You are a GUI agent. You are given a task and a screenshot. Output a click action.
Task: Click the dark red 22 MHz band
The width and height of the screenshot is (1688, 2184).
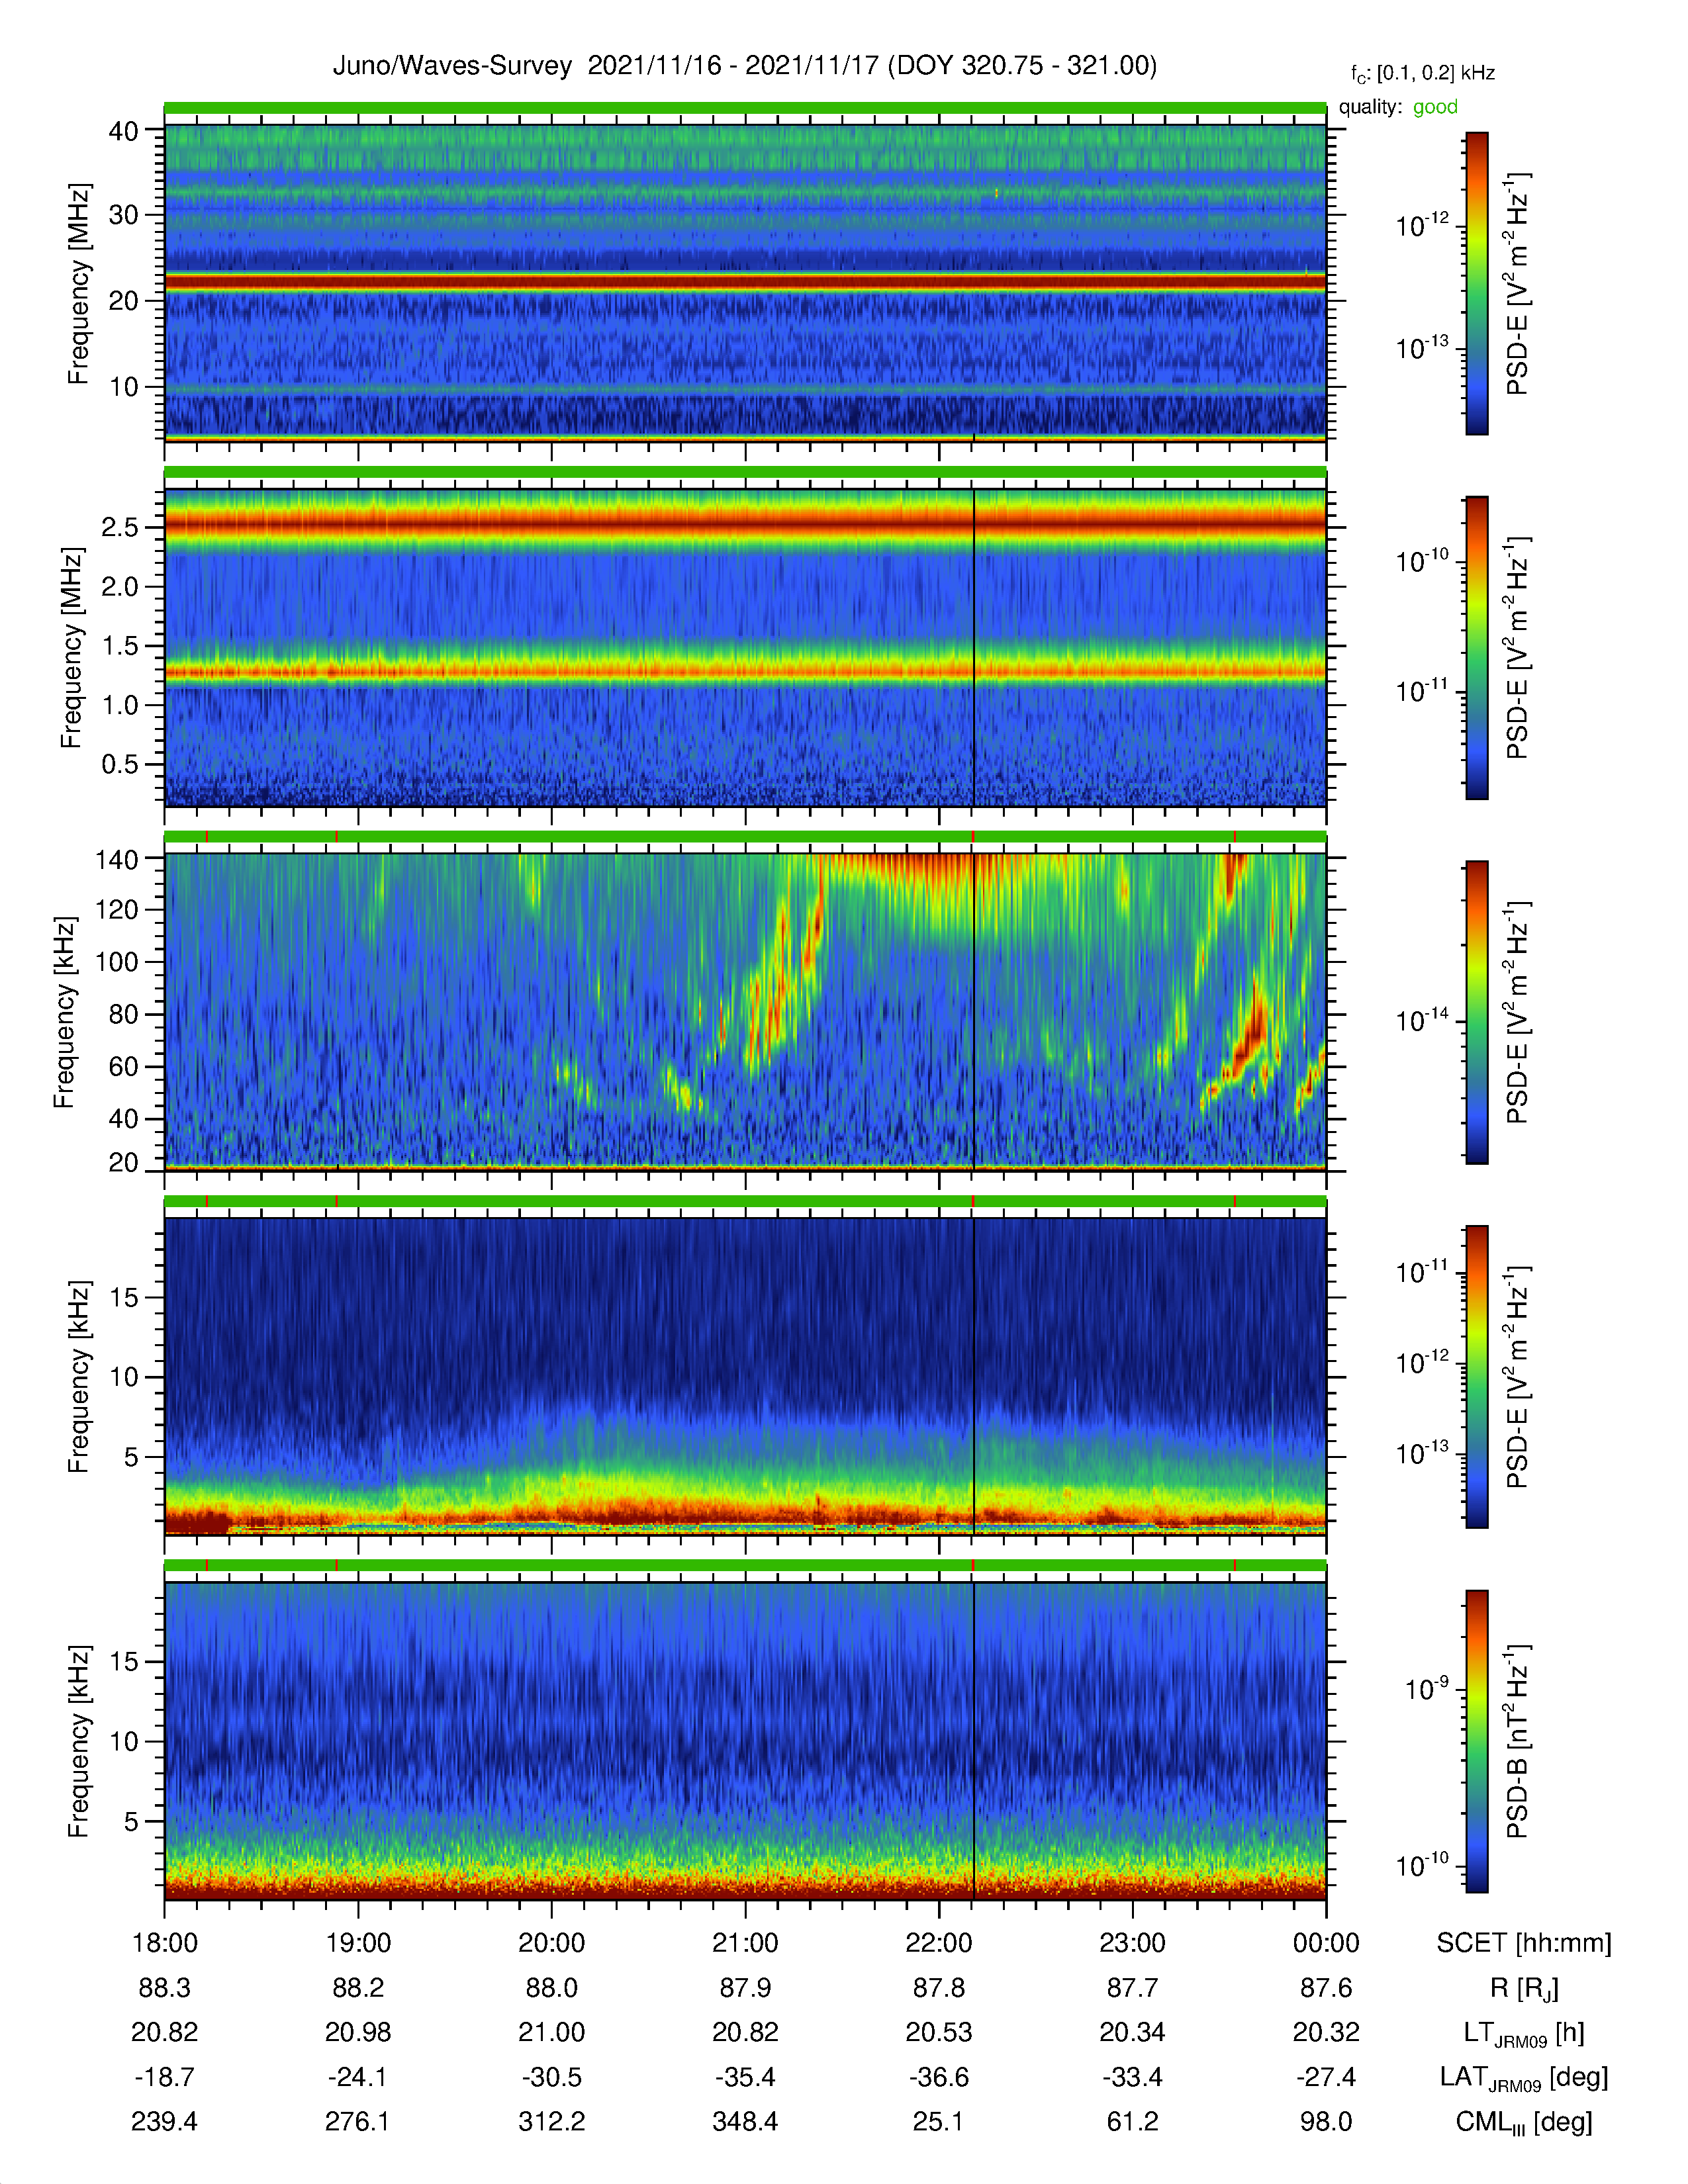click(x=745, y=283)
